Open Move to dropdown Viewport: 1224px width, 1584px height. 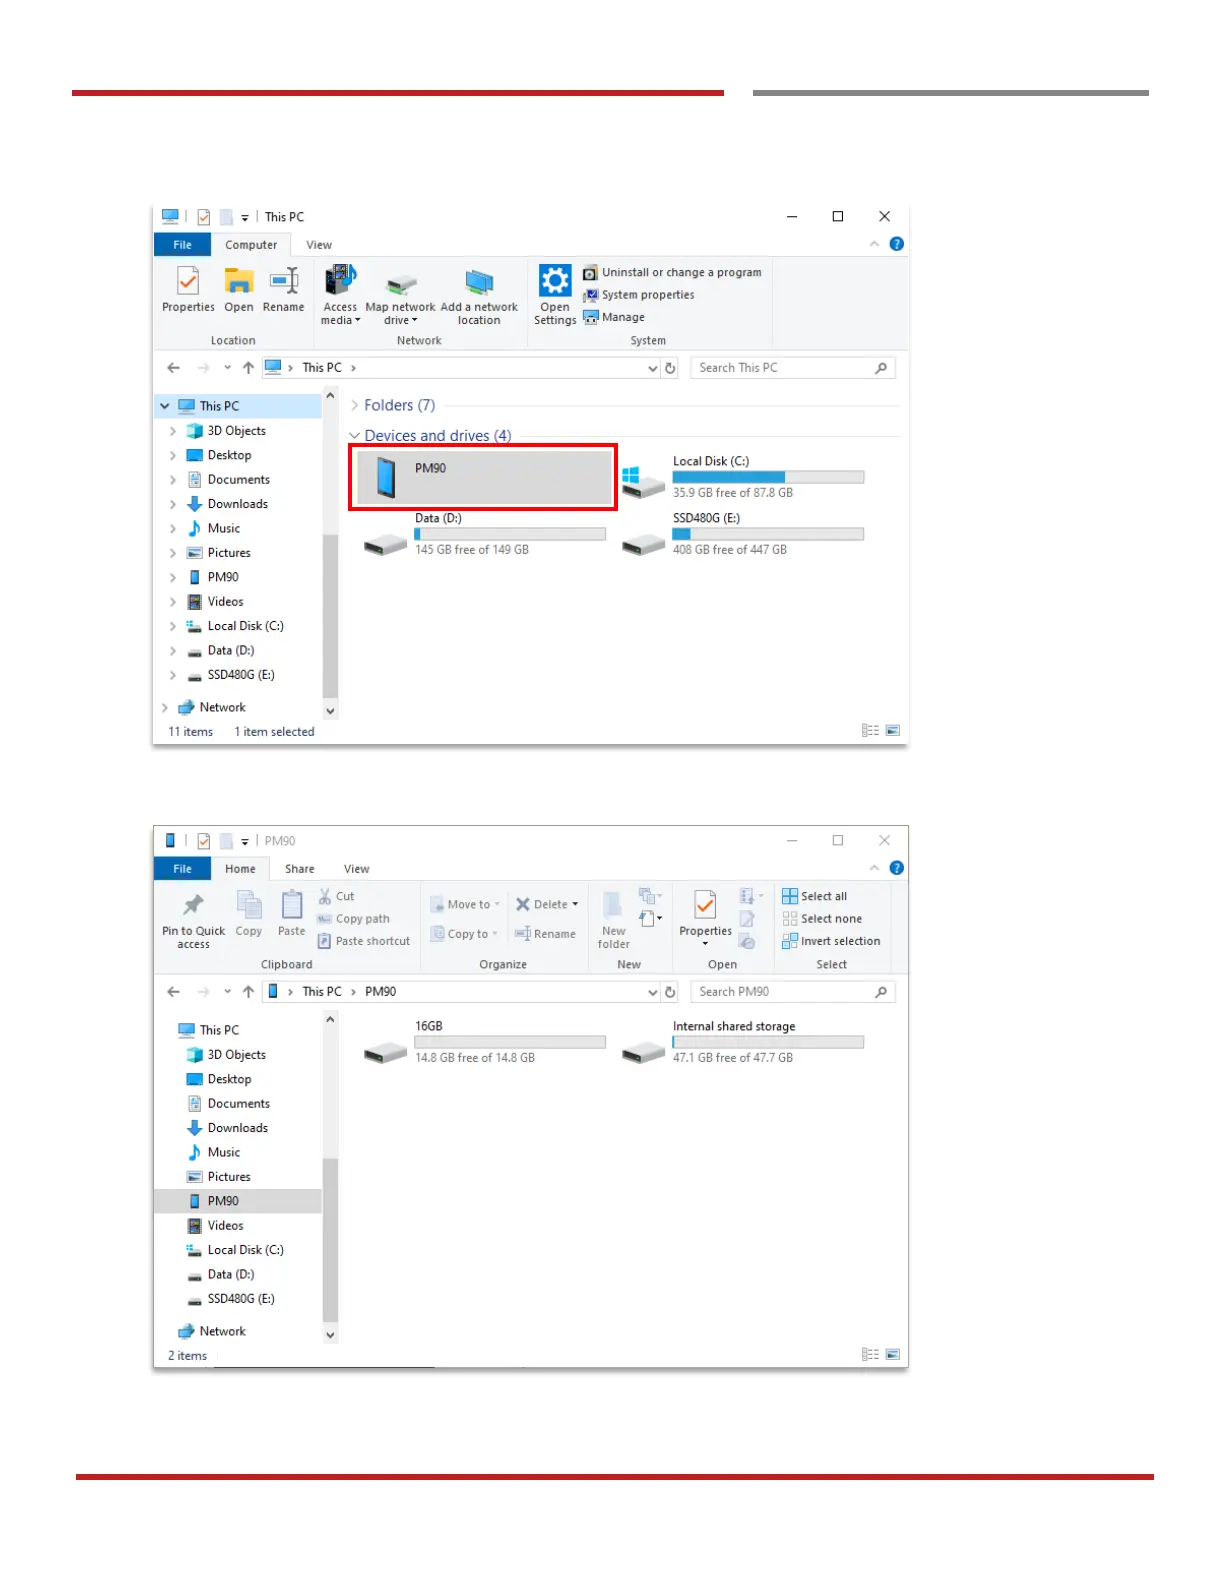click(x=465, y=904)
